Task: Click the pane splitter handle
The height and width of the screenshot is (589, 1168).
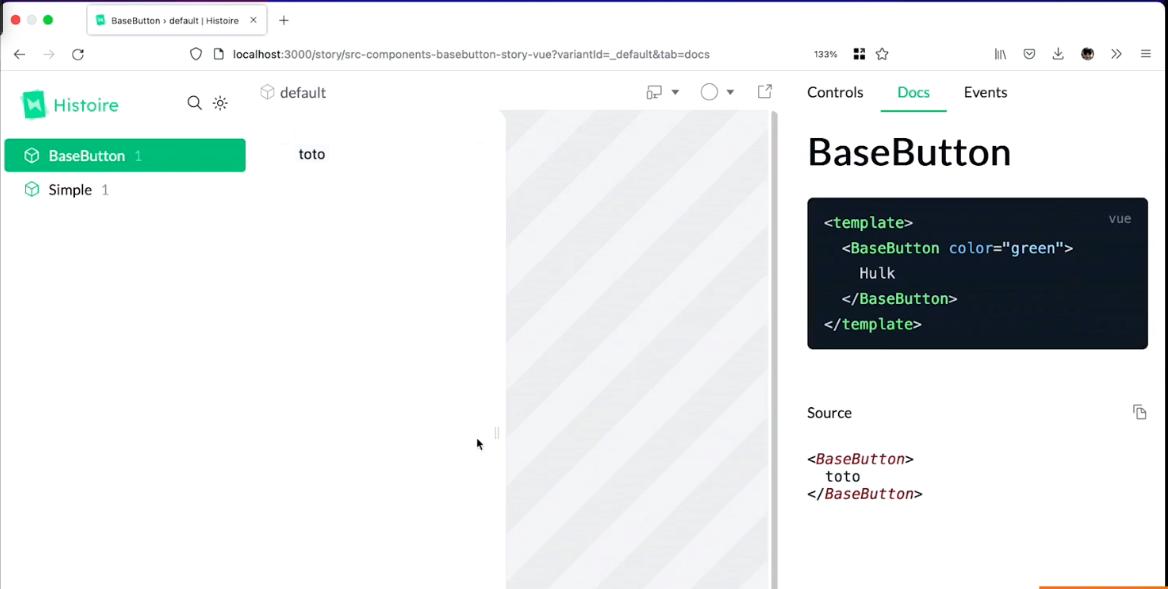Action: (x=497, y=433)
